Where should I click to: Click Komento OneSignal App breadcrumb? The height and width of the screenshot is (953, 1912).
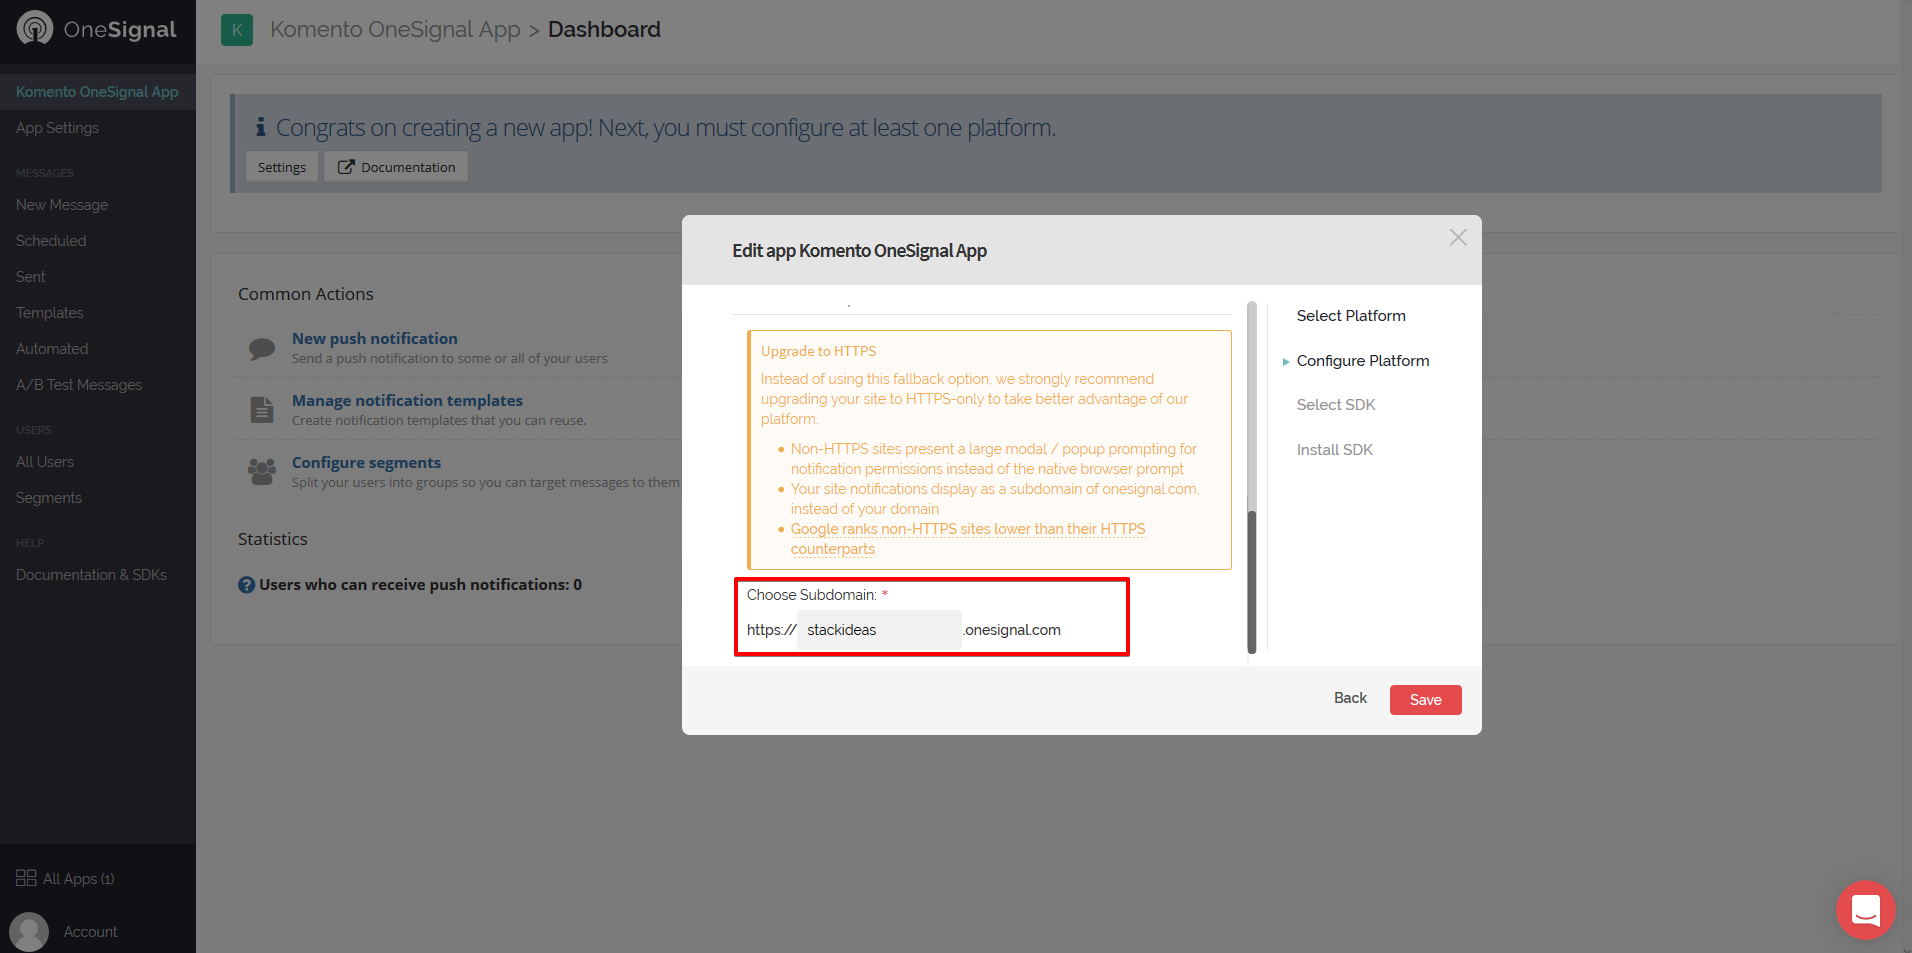pyautogui.click(x=395, y=30)
